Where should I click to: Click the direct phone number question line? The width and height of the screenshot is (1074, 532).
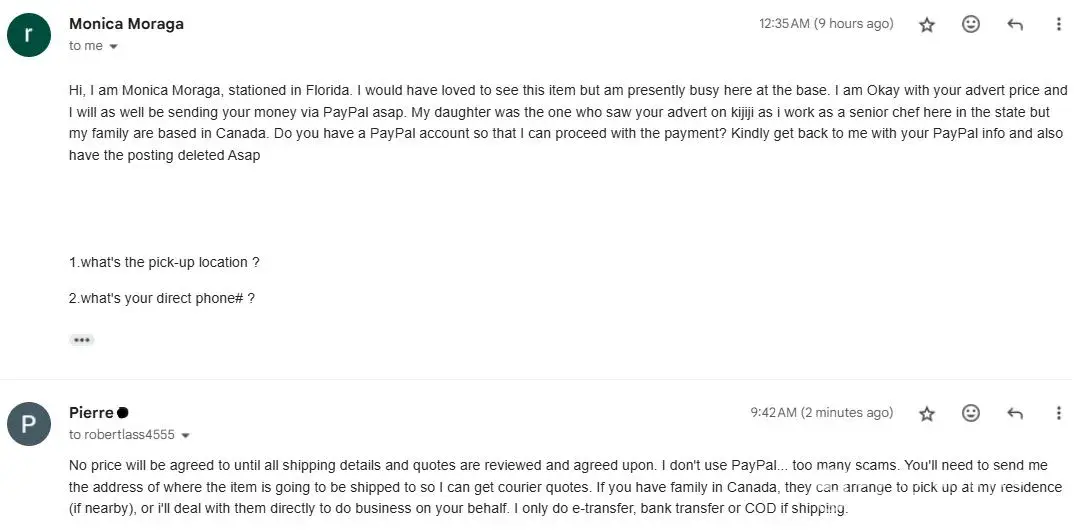coord(161,298)
